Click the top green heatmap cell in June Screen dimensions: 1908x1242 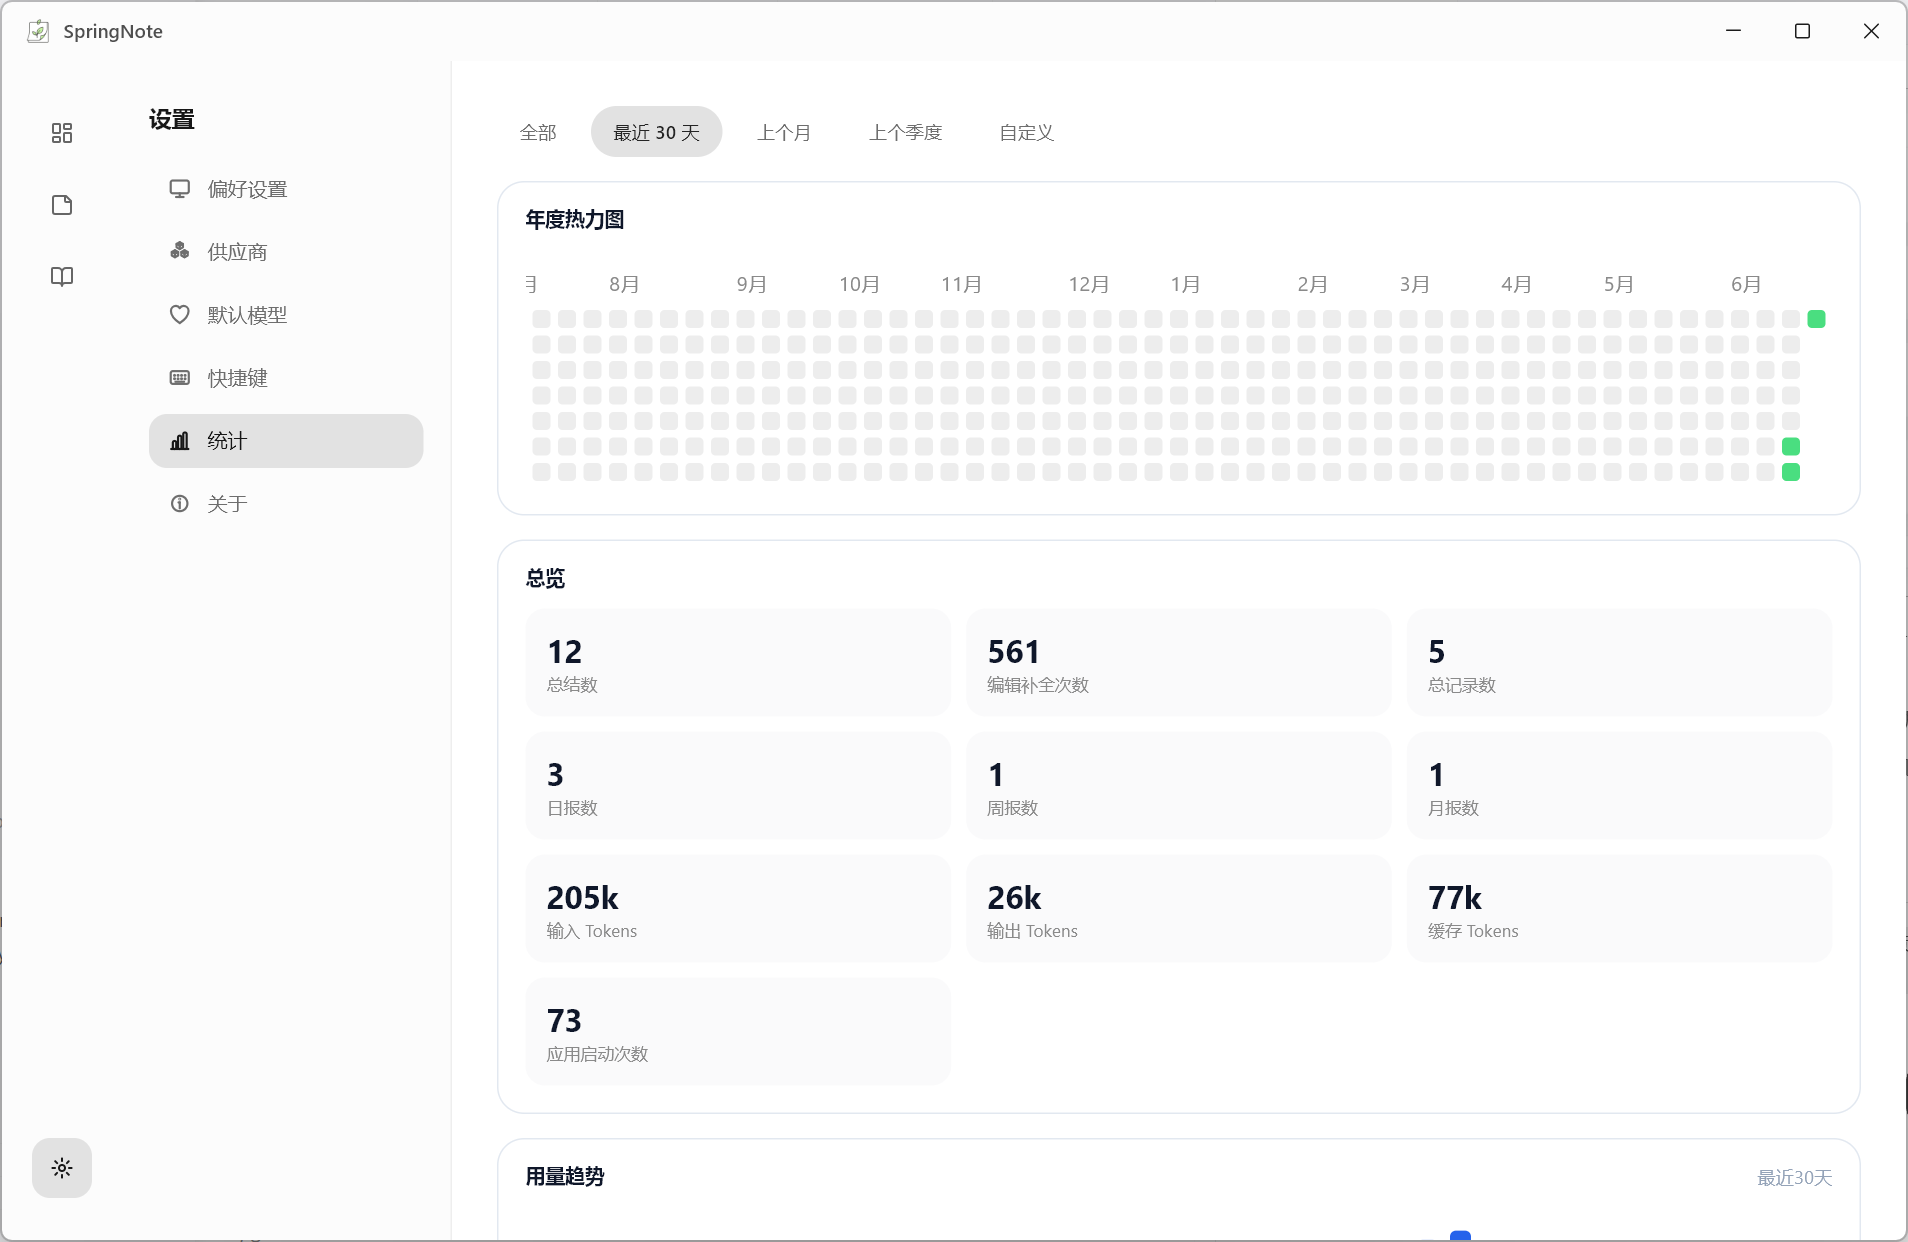(1816, 319)
